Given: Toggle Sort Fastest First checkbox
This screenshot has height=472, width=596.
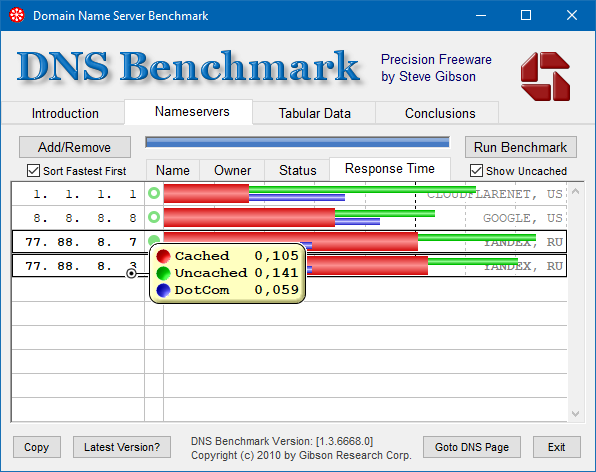Looking at the screenshot, I should coord(33,171).
